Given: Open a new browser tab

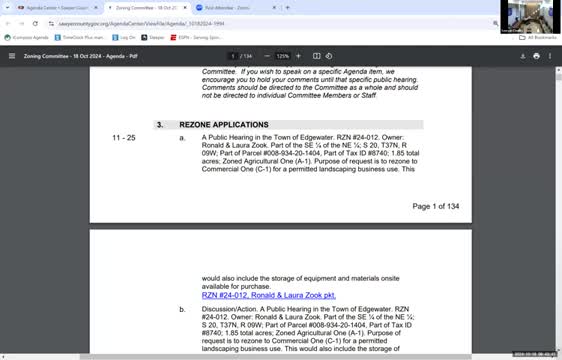Looking at the screenshot, I should 287,8.
